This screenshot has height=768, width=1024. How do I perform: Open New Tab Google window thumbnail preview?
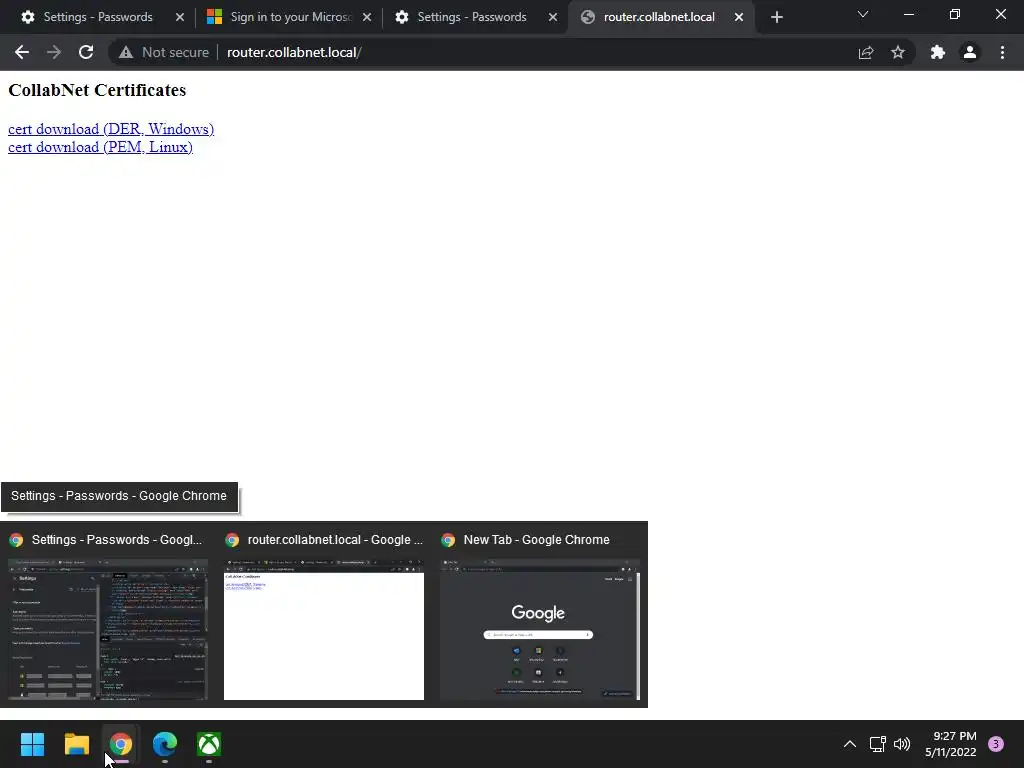point(539,615)
